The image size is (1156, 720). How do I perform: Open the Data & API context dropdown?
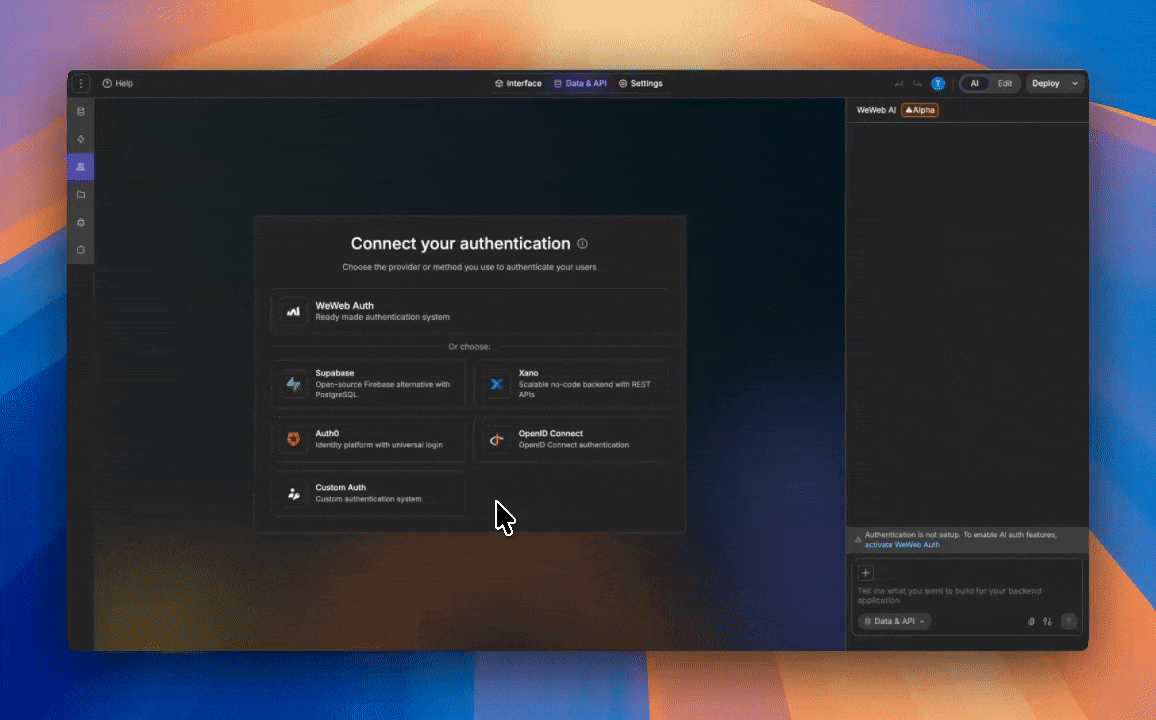[x=894, y=621]
